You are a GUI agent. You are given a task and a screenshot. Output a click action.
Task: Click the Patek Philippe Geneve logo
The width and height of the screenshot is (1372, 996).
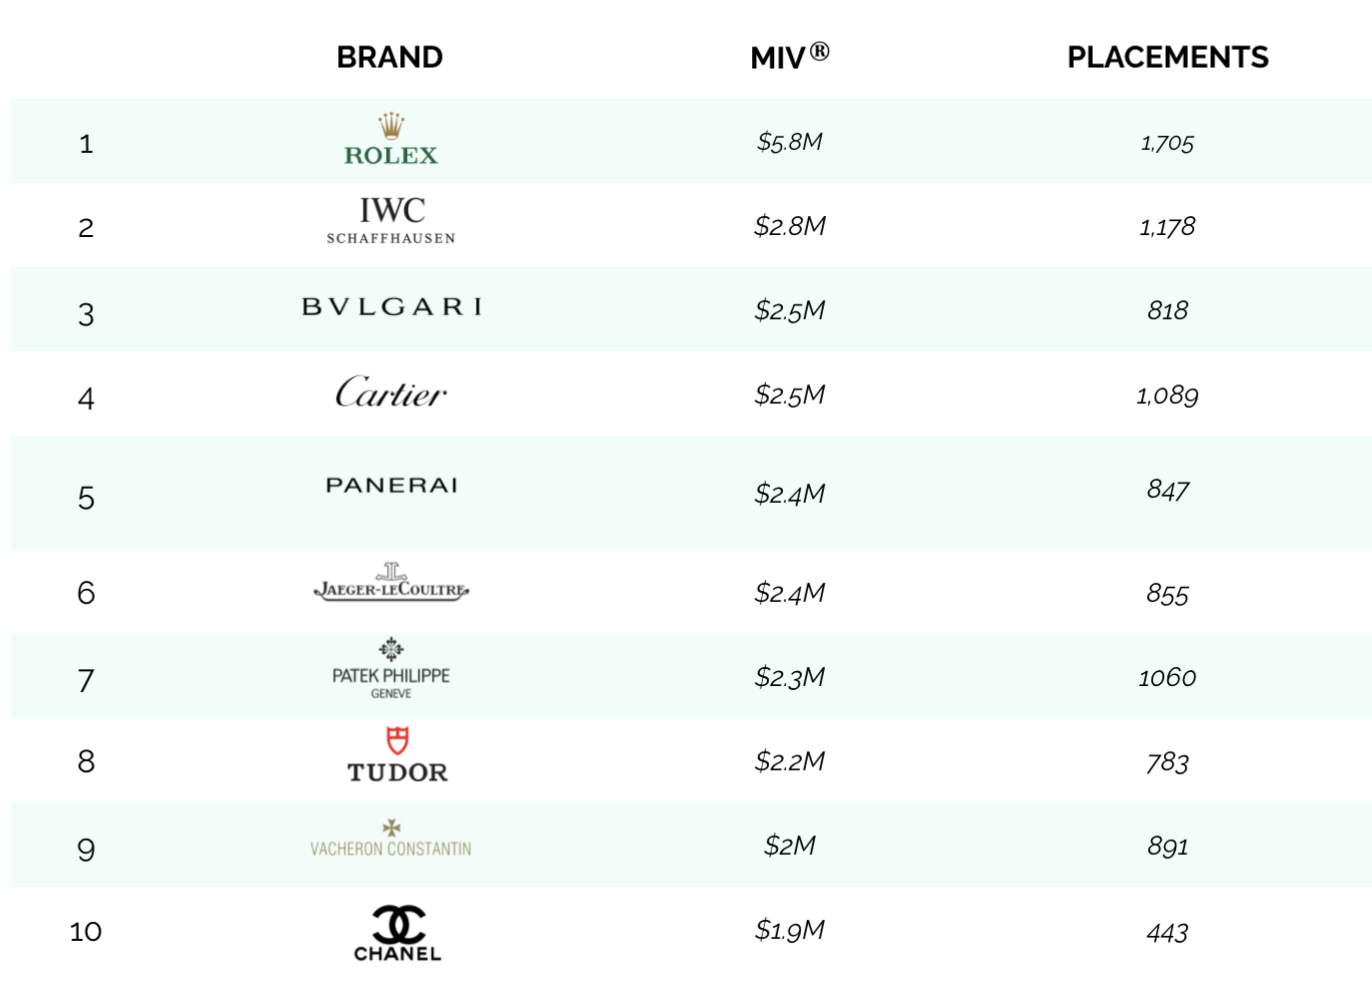pos(391,668)
